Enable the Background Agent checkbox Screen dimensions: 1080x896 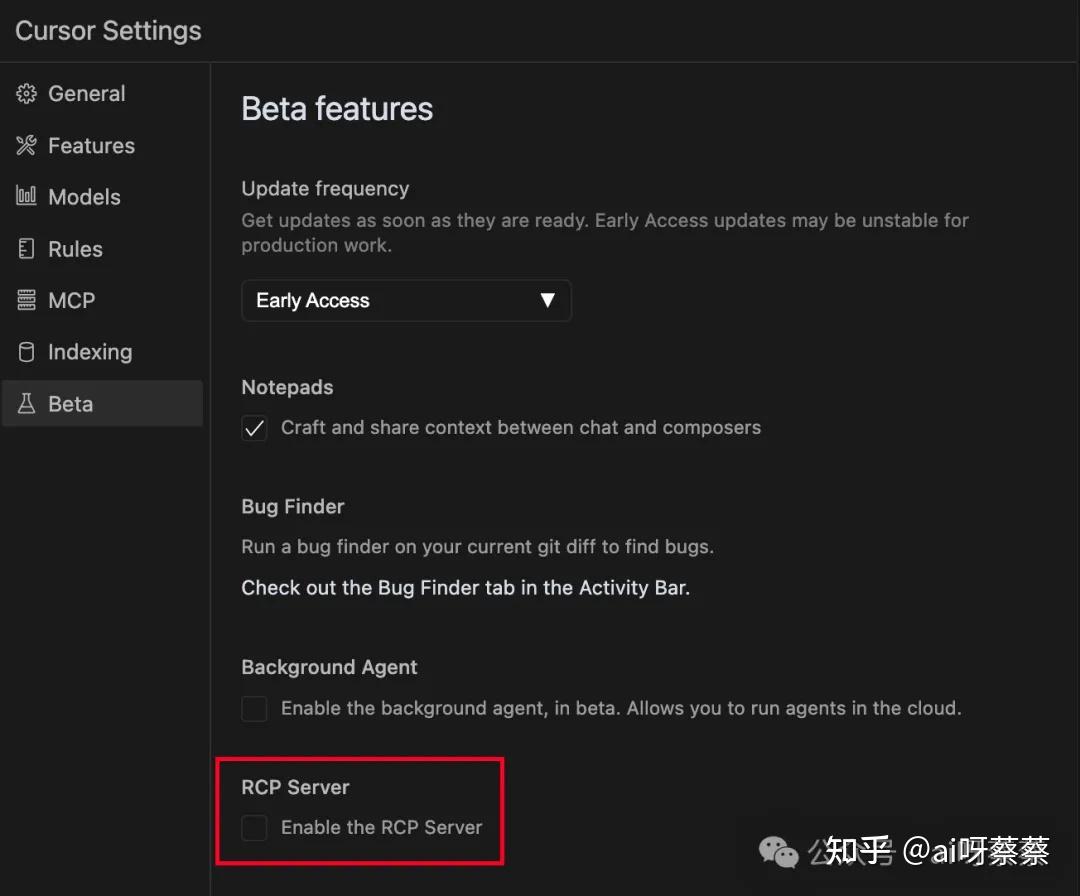(x=255, y=709)
